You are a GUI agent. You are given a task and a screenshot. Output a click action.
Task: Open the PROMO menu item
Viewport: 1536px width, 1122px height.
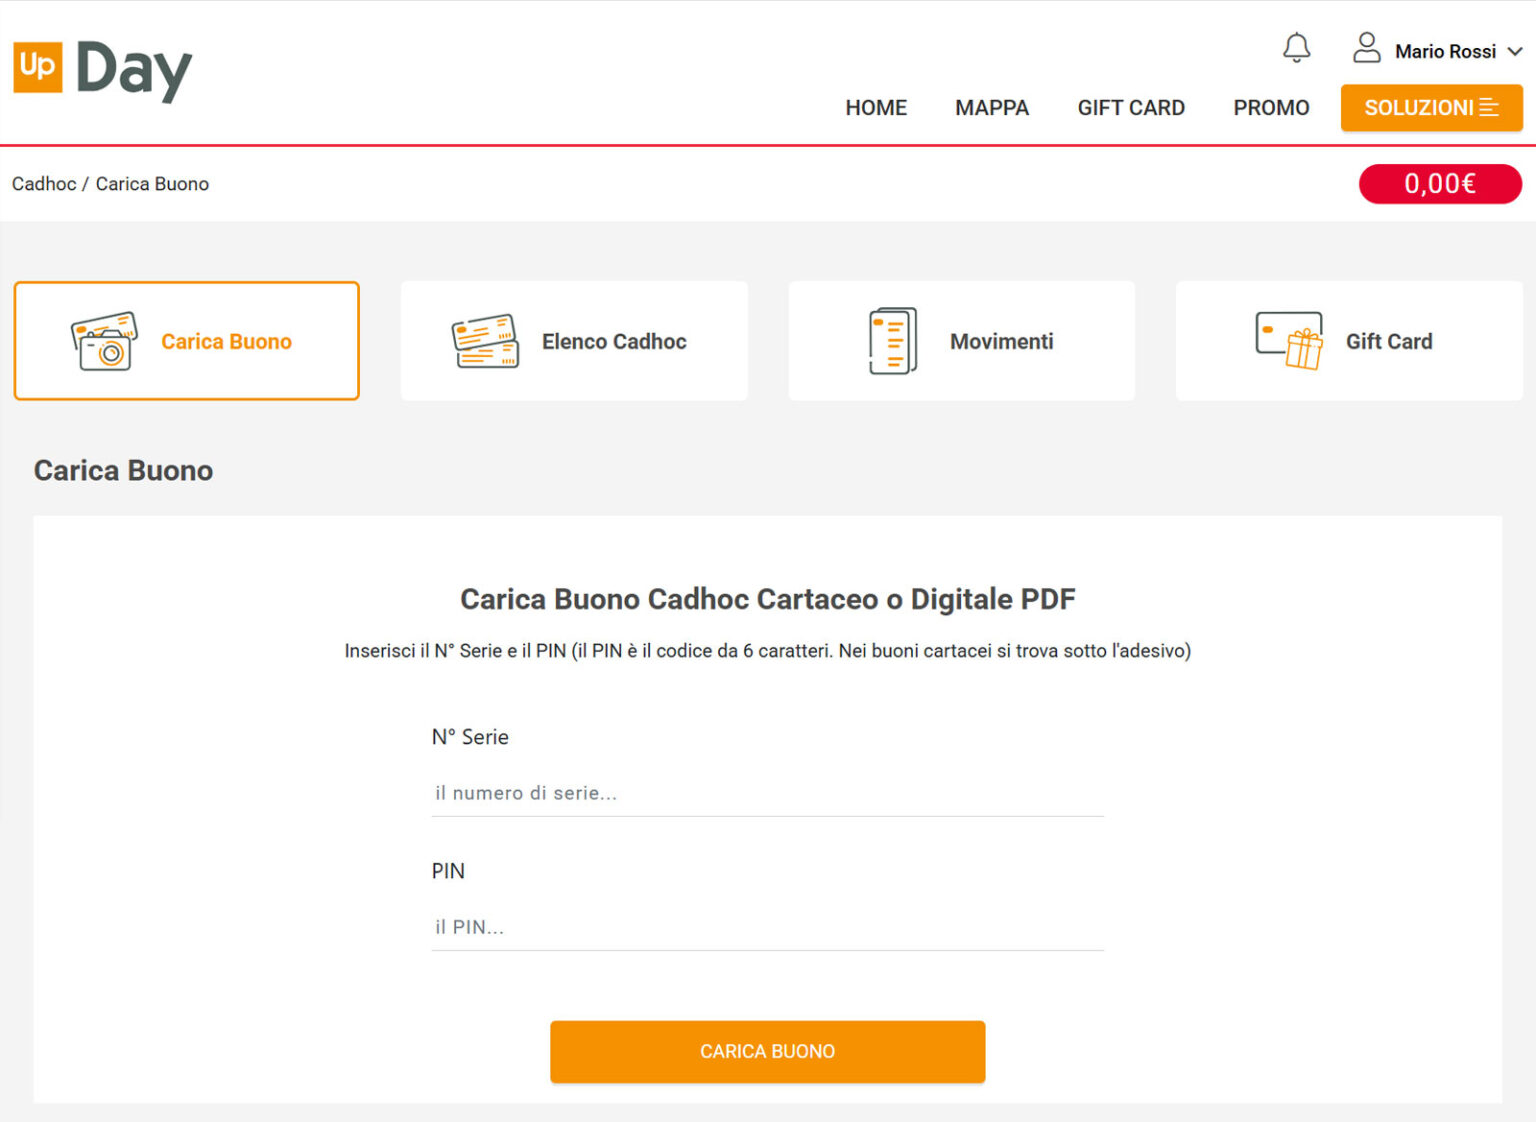[1271, 107]
